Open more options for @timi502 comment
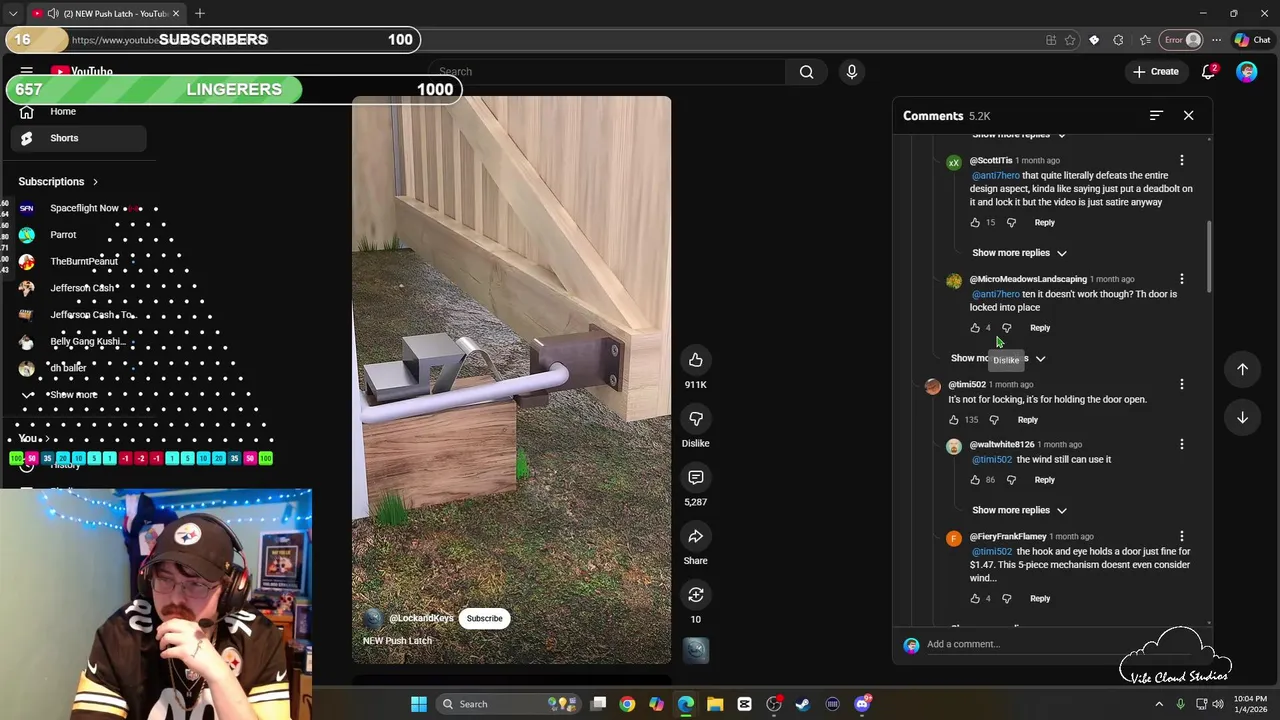1280x720 pixels. (1181, 384)
